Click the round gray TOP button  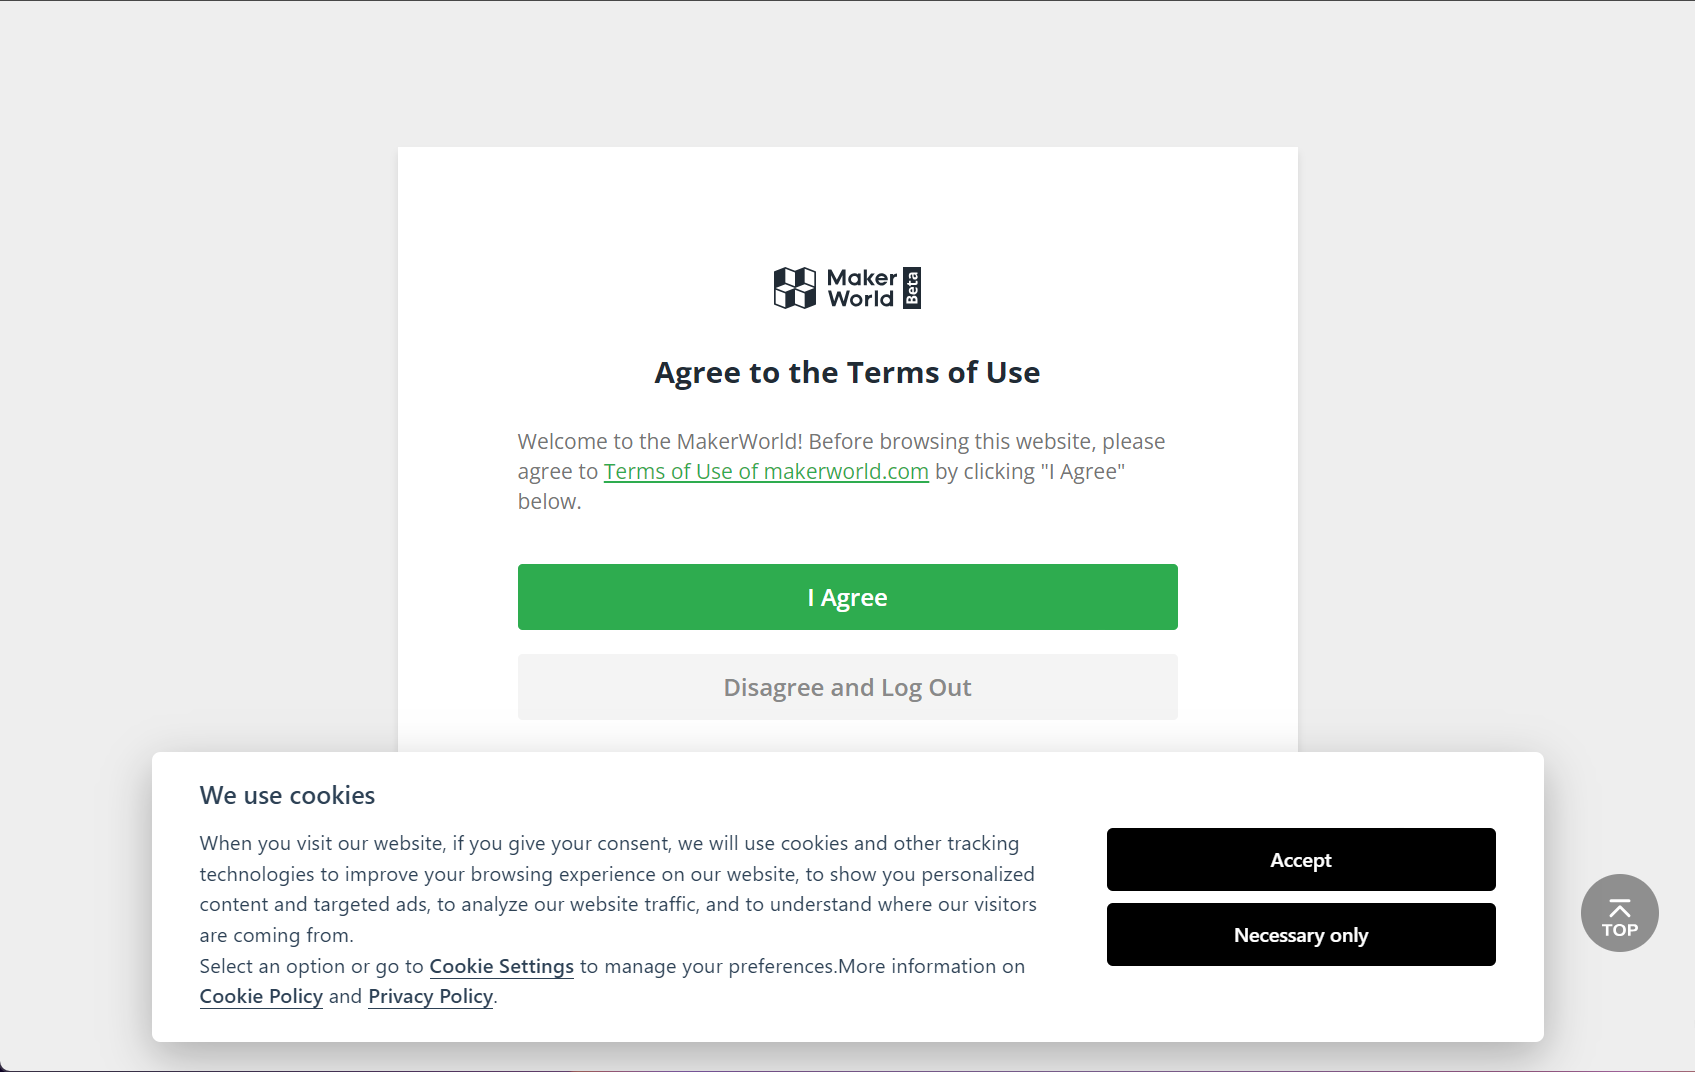click(1620, 913)
